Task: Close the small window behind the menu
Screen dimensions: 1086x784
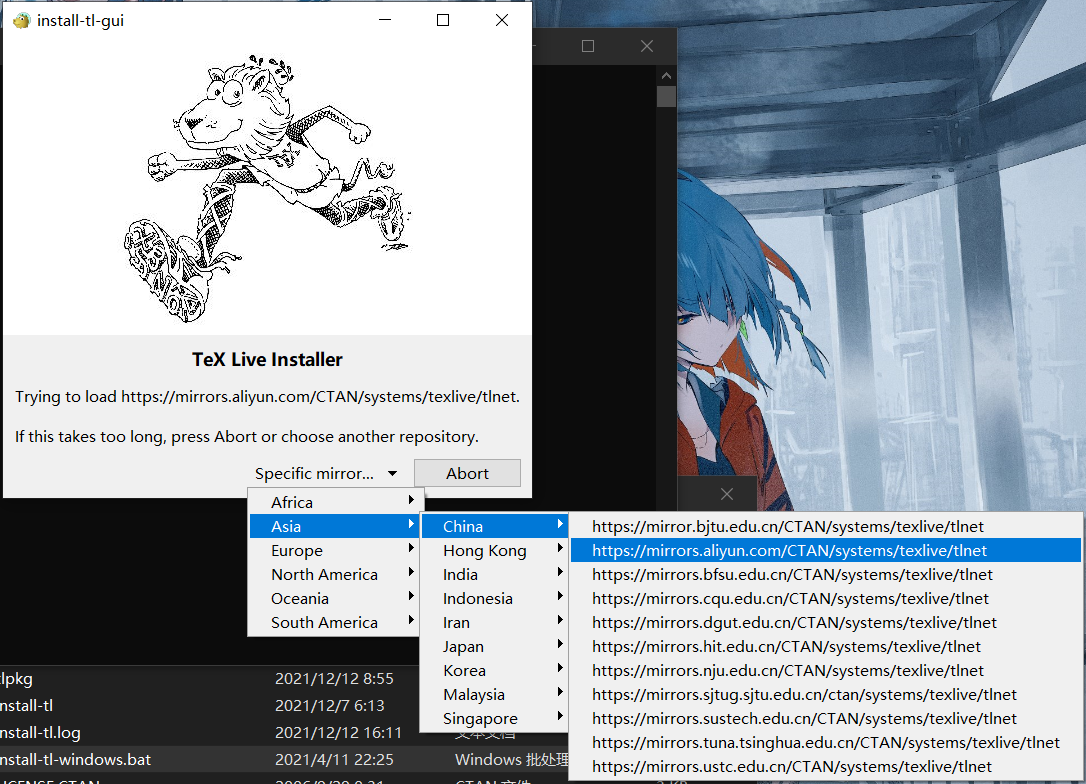Action: click(x=727, y=494)
